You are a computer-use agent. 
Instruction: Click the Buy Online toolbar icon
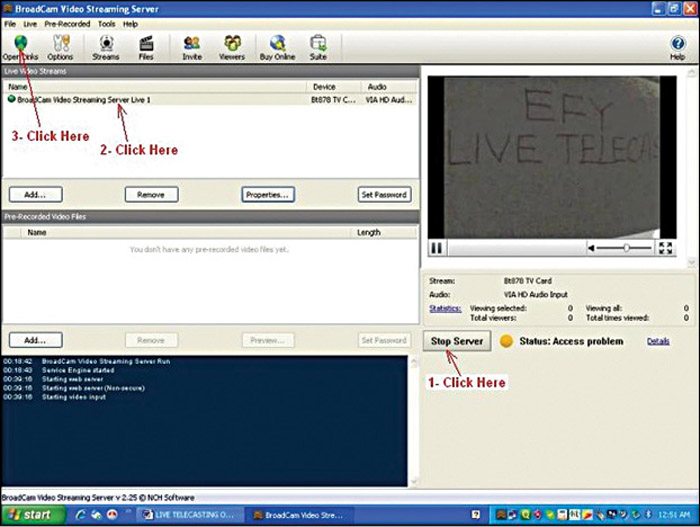(277, 46)
